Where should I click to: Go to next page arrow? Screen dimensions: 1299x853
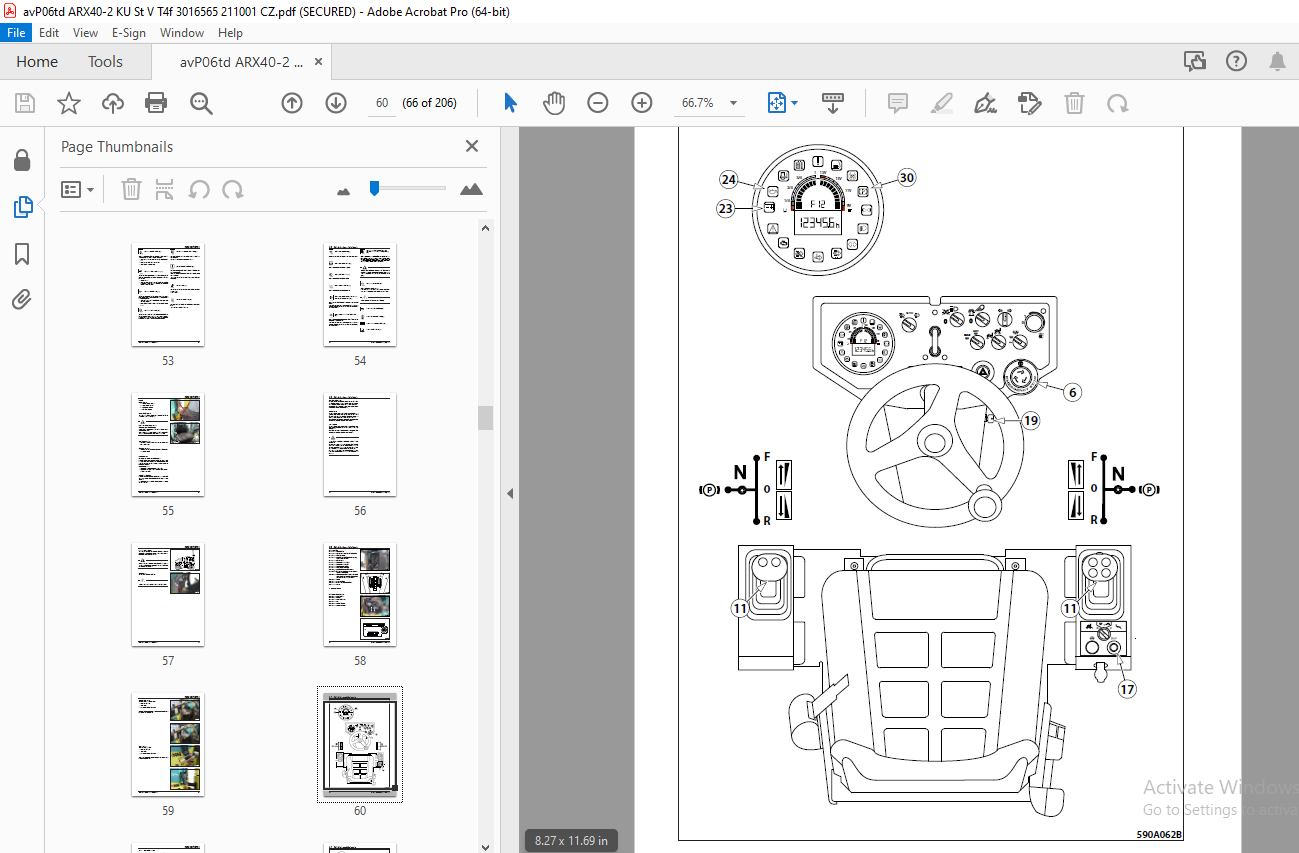pyautogui.click(x=336, y=103)
